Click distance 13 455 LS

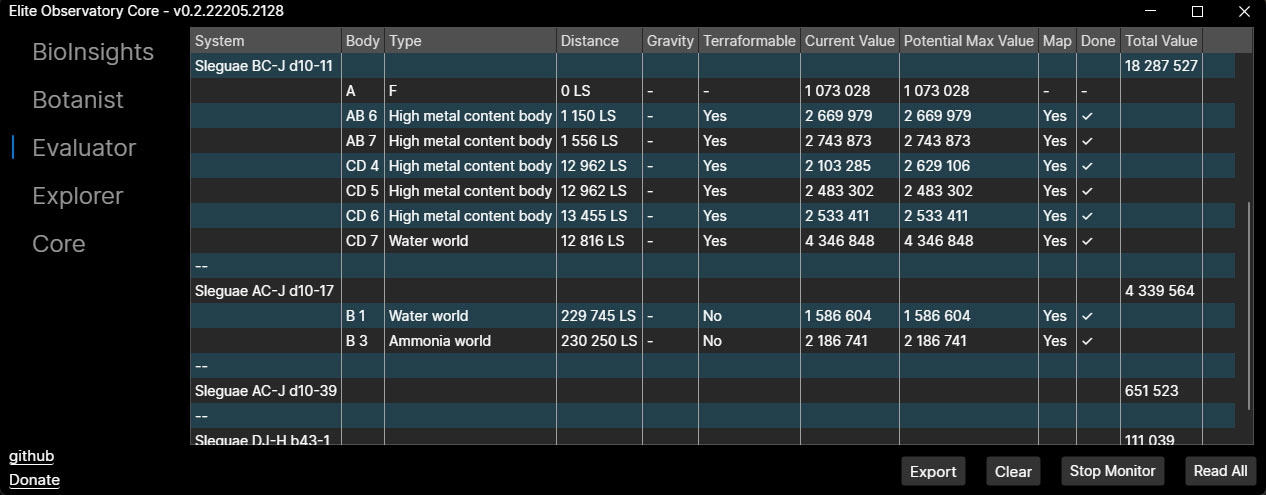[x=593, y=216]
